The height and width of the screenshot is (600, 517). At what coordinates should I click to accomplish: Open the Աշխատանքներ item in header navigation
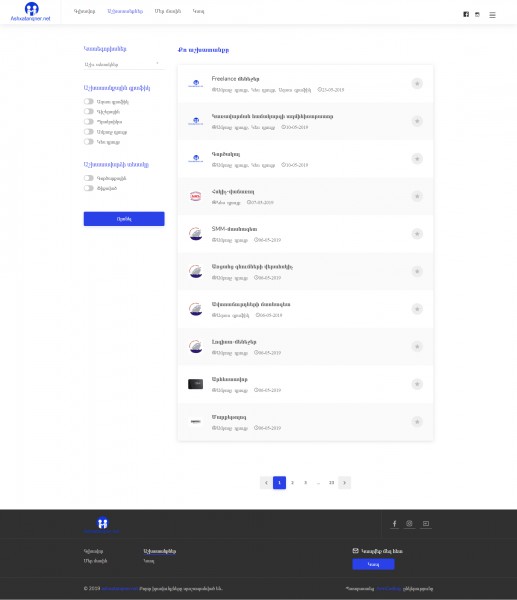point(125,11)
